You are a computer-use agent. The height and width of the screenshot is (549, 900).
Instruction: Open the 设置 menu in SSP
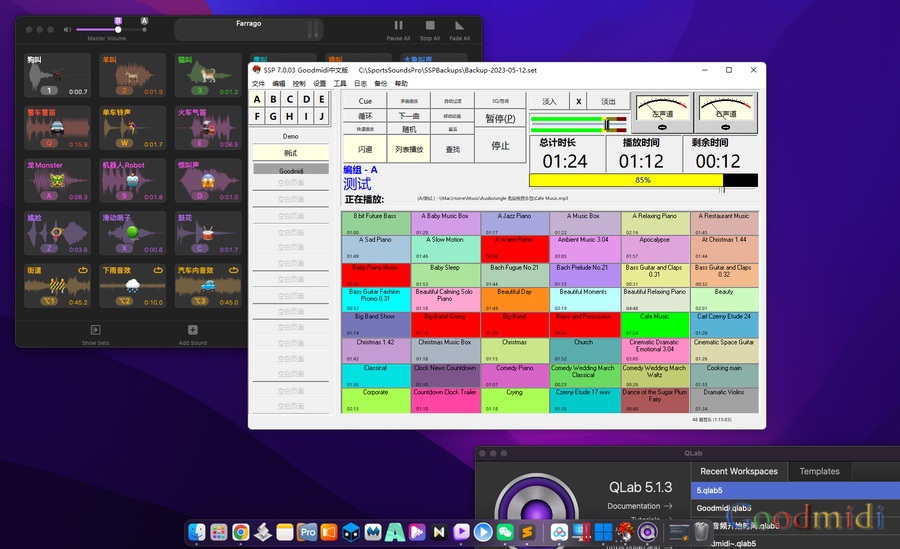(320, 84)
